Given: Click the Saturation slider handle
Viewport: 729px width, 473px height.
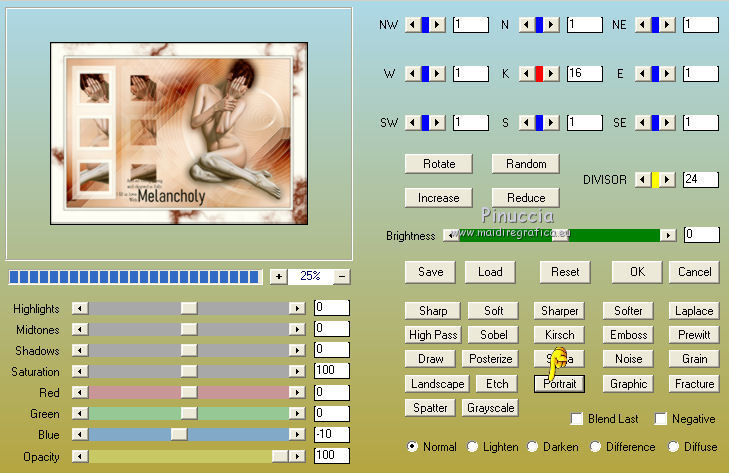Looking at the screenshot, I should pos(189,371).
